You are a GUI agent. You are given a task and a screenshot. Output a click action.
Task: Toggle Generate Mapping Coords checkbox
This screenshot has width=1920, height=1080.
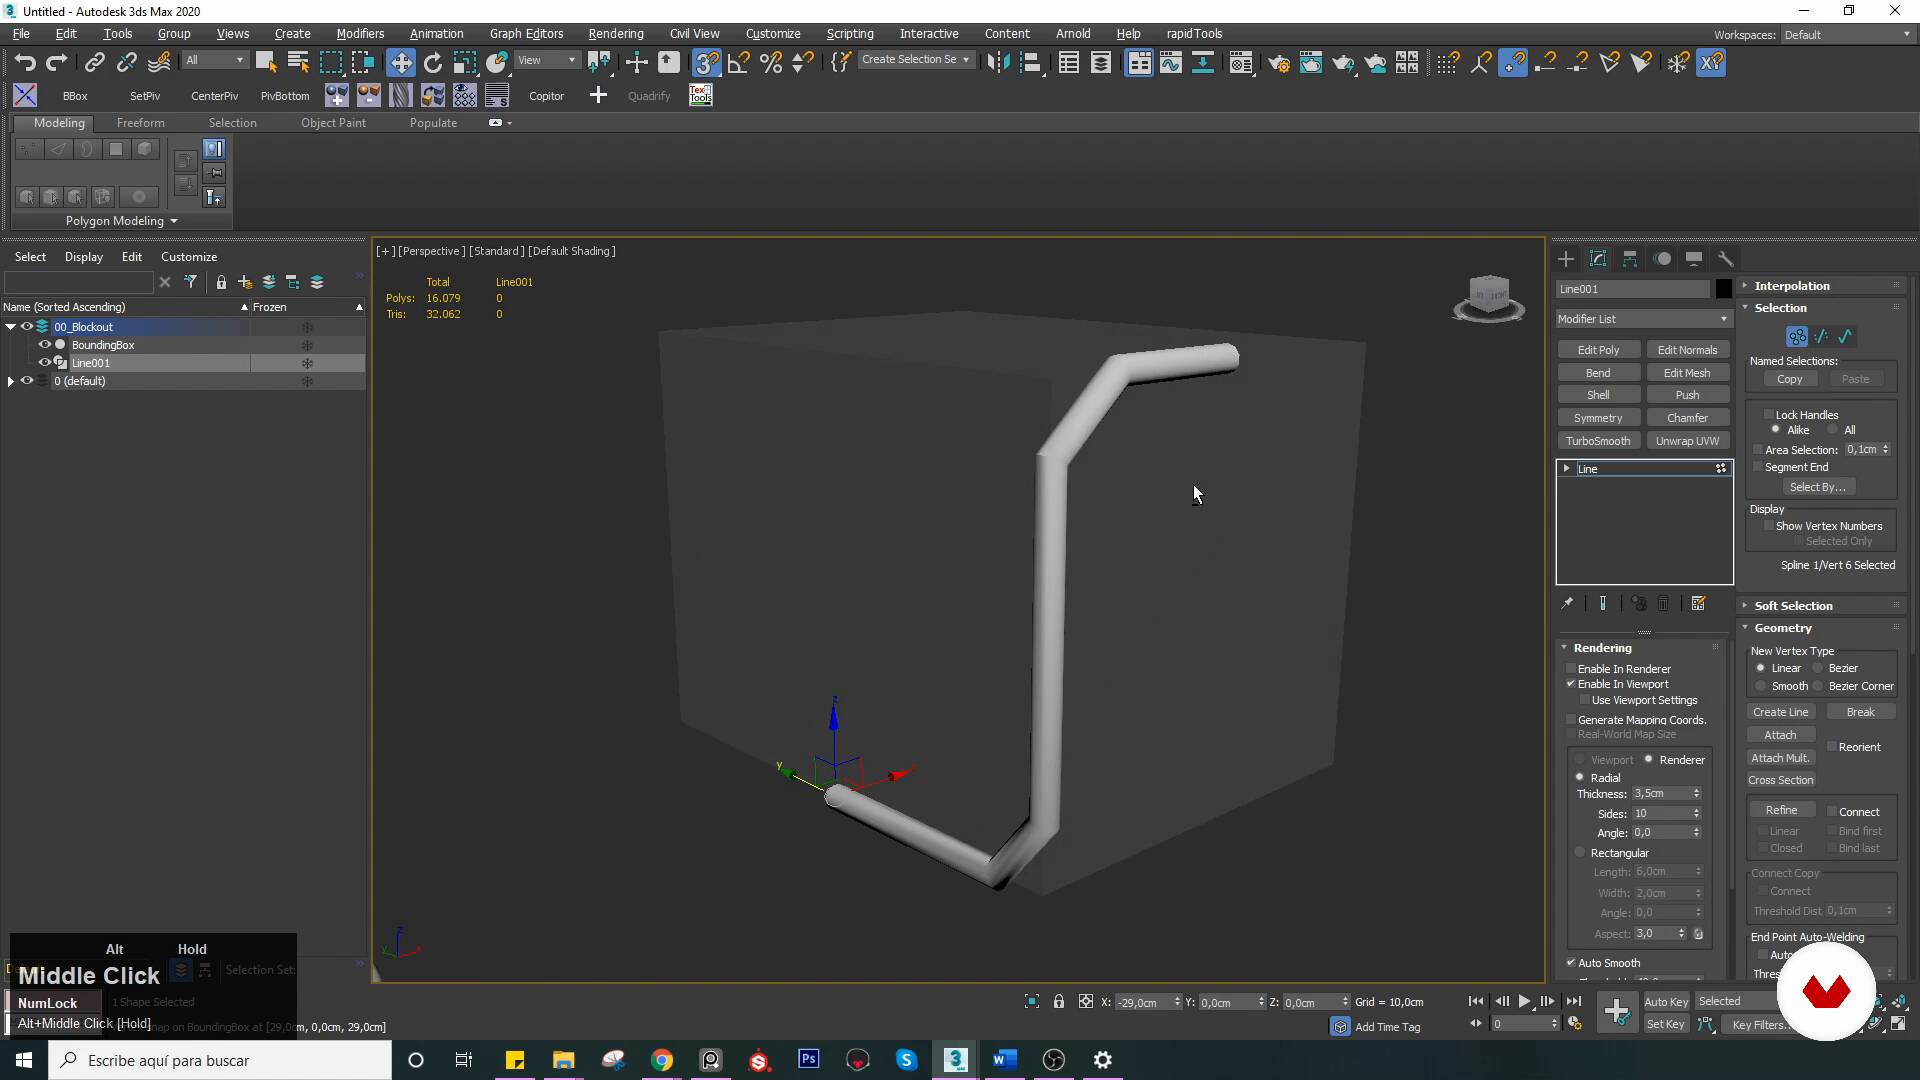pyautogui.click(x=1571, y=720)
